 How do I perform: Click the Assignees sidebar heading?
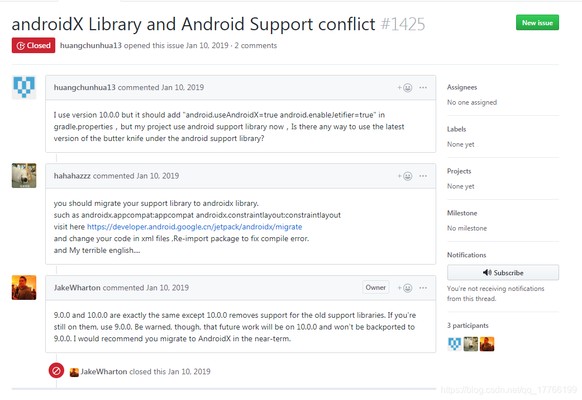pyautogui.click(x=462, y=87)
